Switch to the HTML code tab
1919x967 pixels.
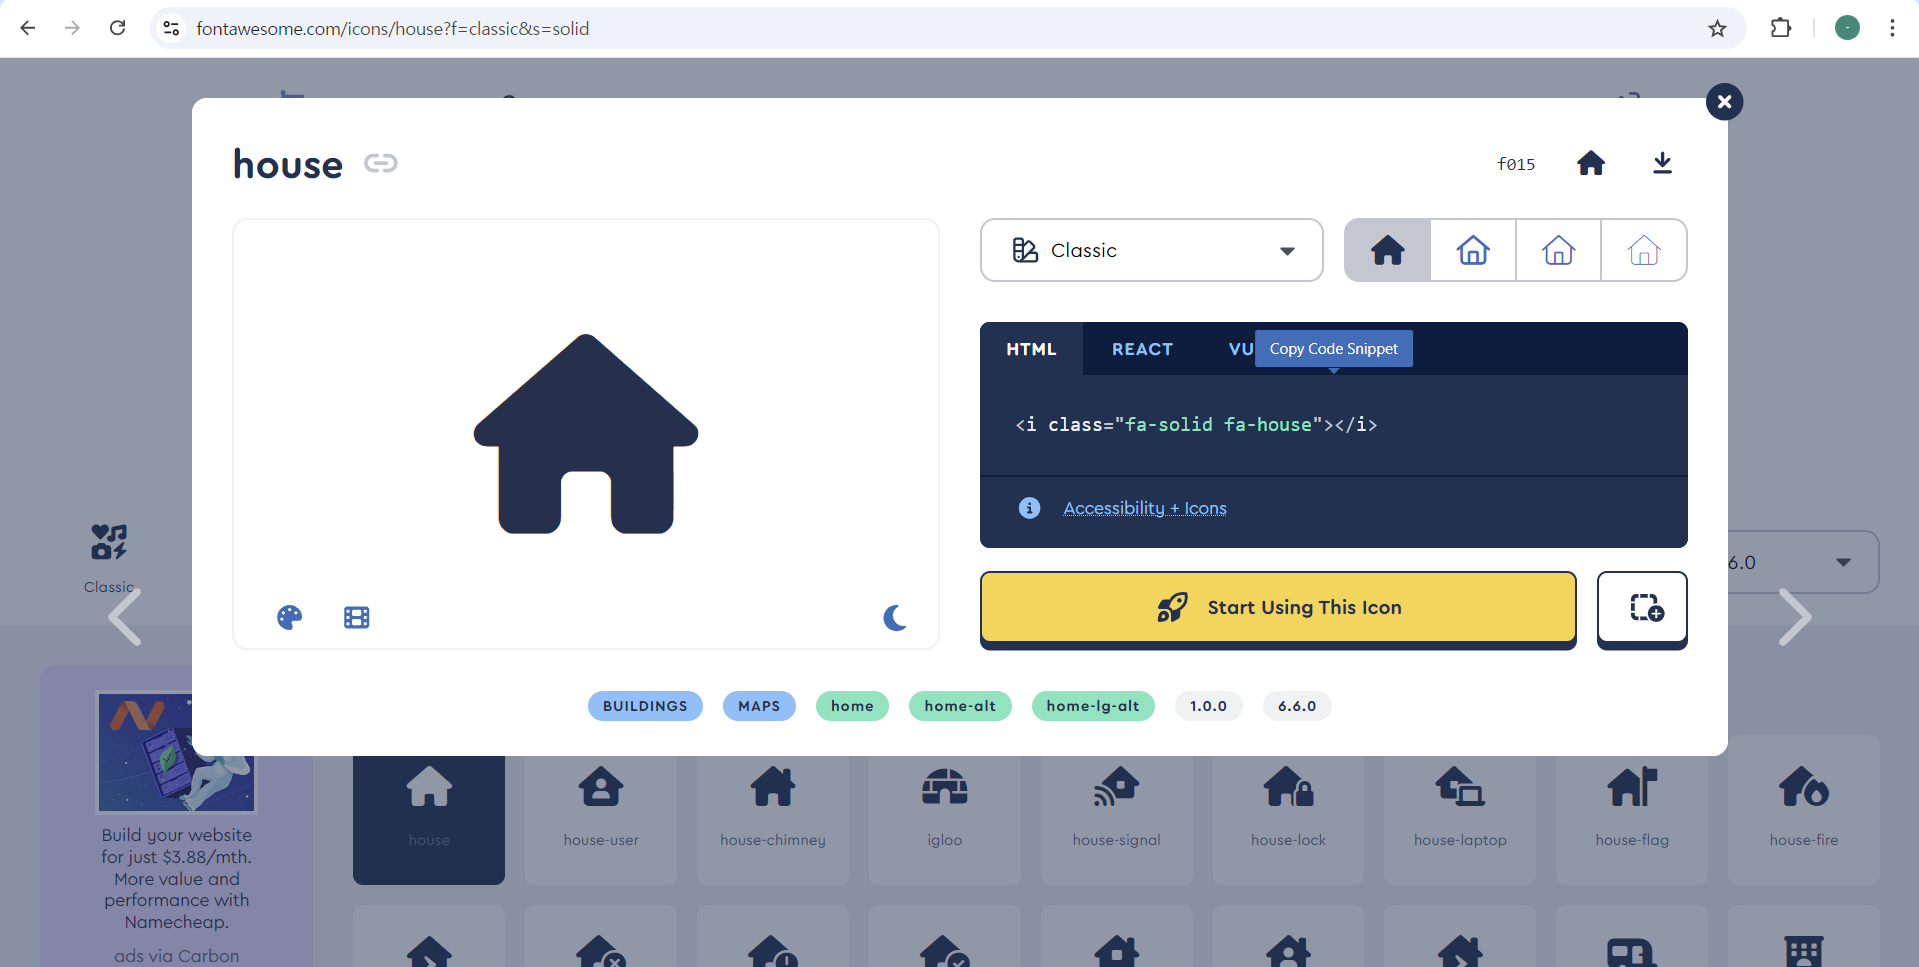[x=1031, y=349]
